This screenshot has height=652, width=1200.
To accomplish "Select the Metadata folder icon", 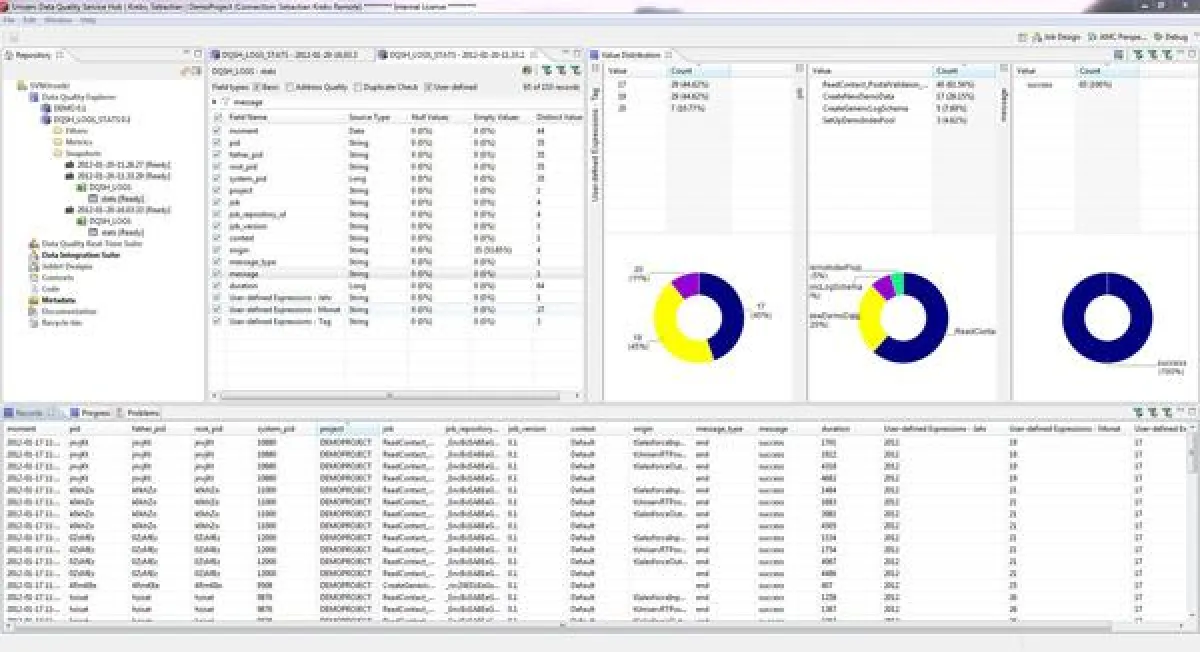I will (34, 299).
